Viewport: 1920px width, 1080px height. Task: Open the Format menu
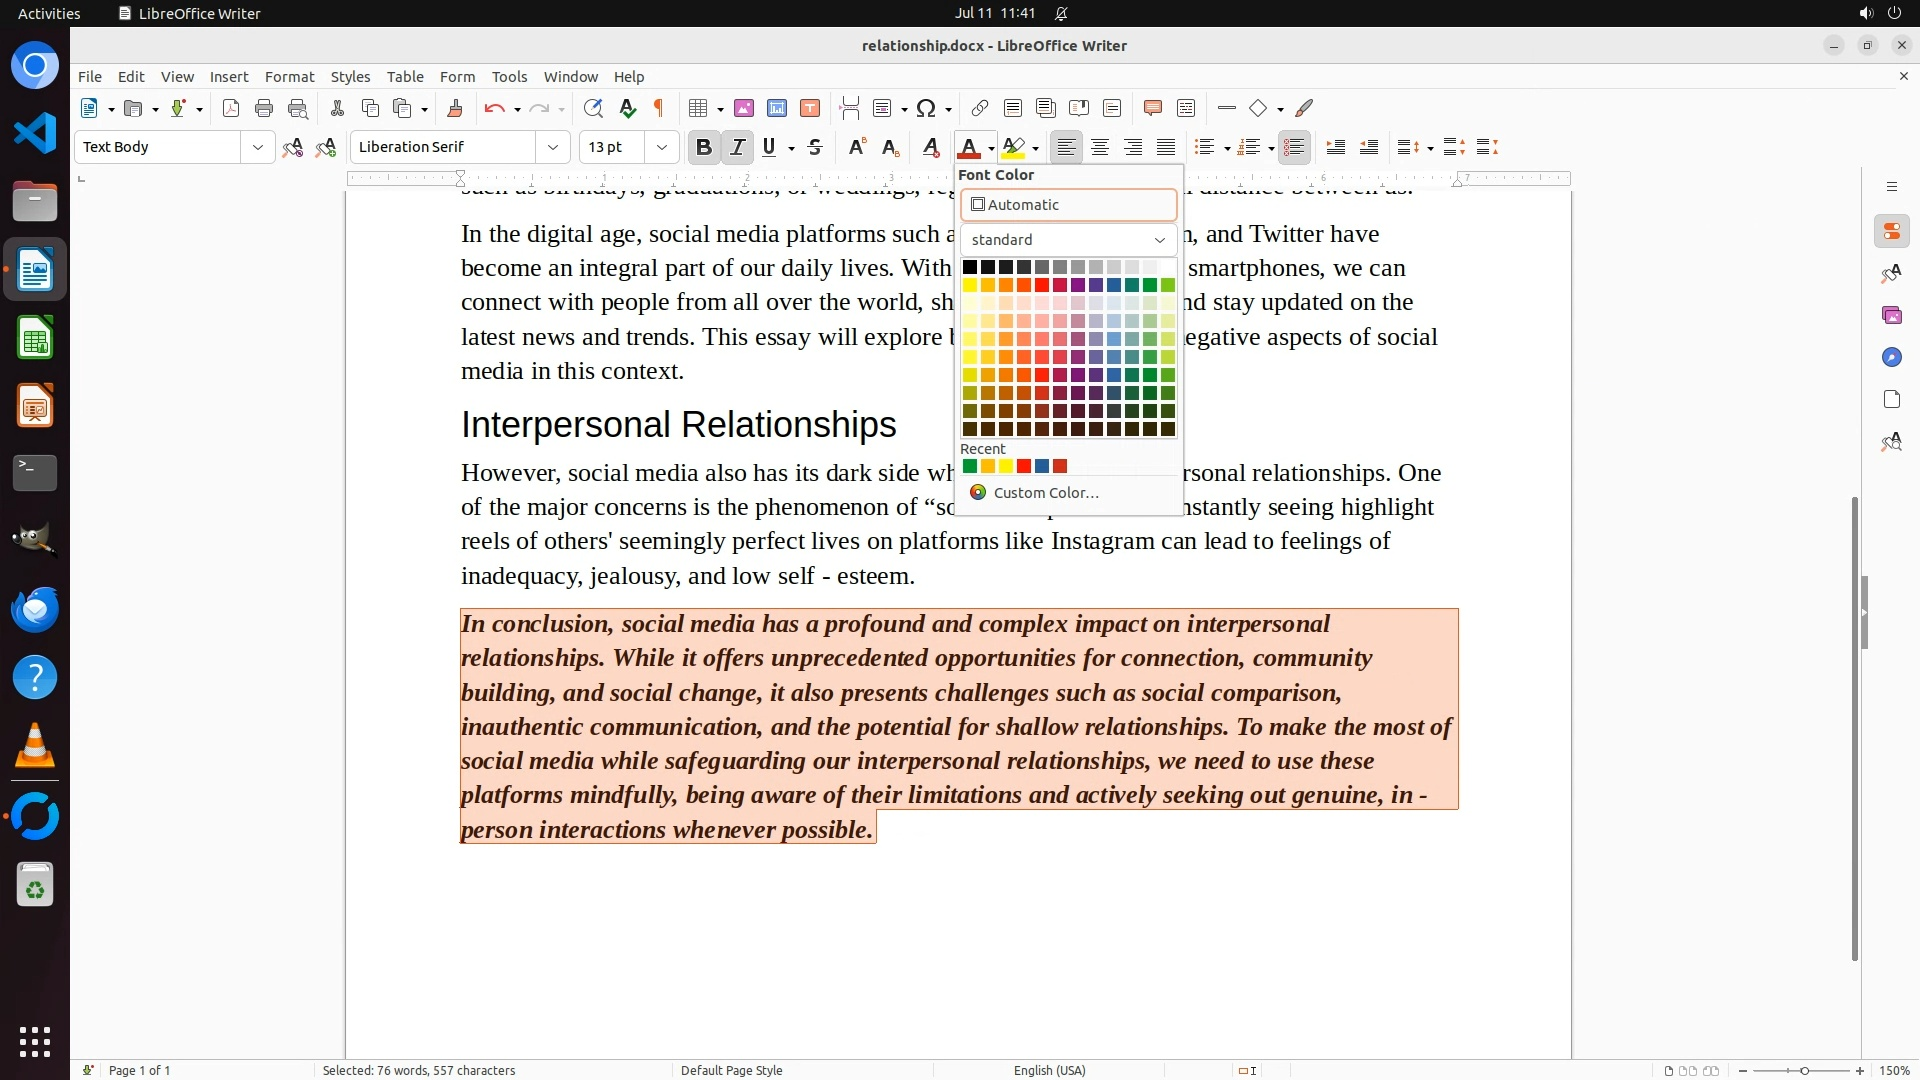289,77
